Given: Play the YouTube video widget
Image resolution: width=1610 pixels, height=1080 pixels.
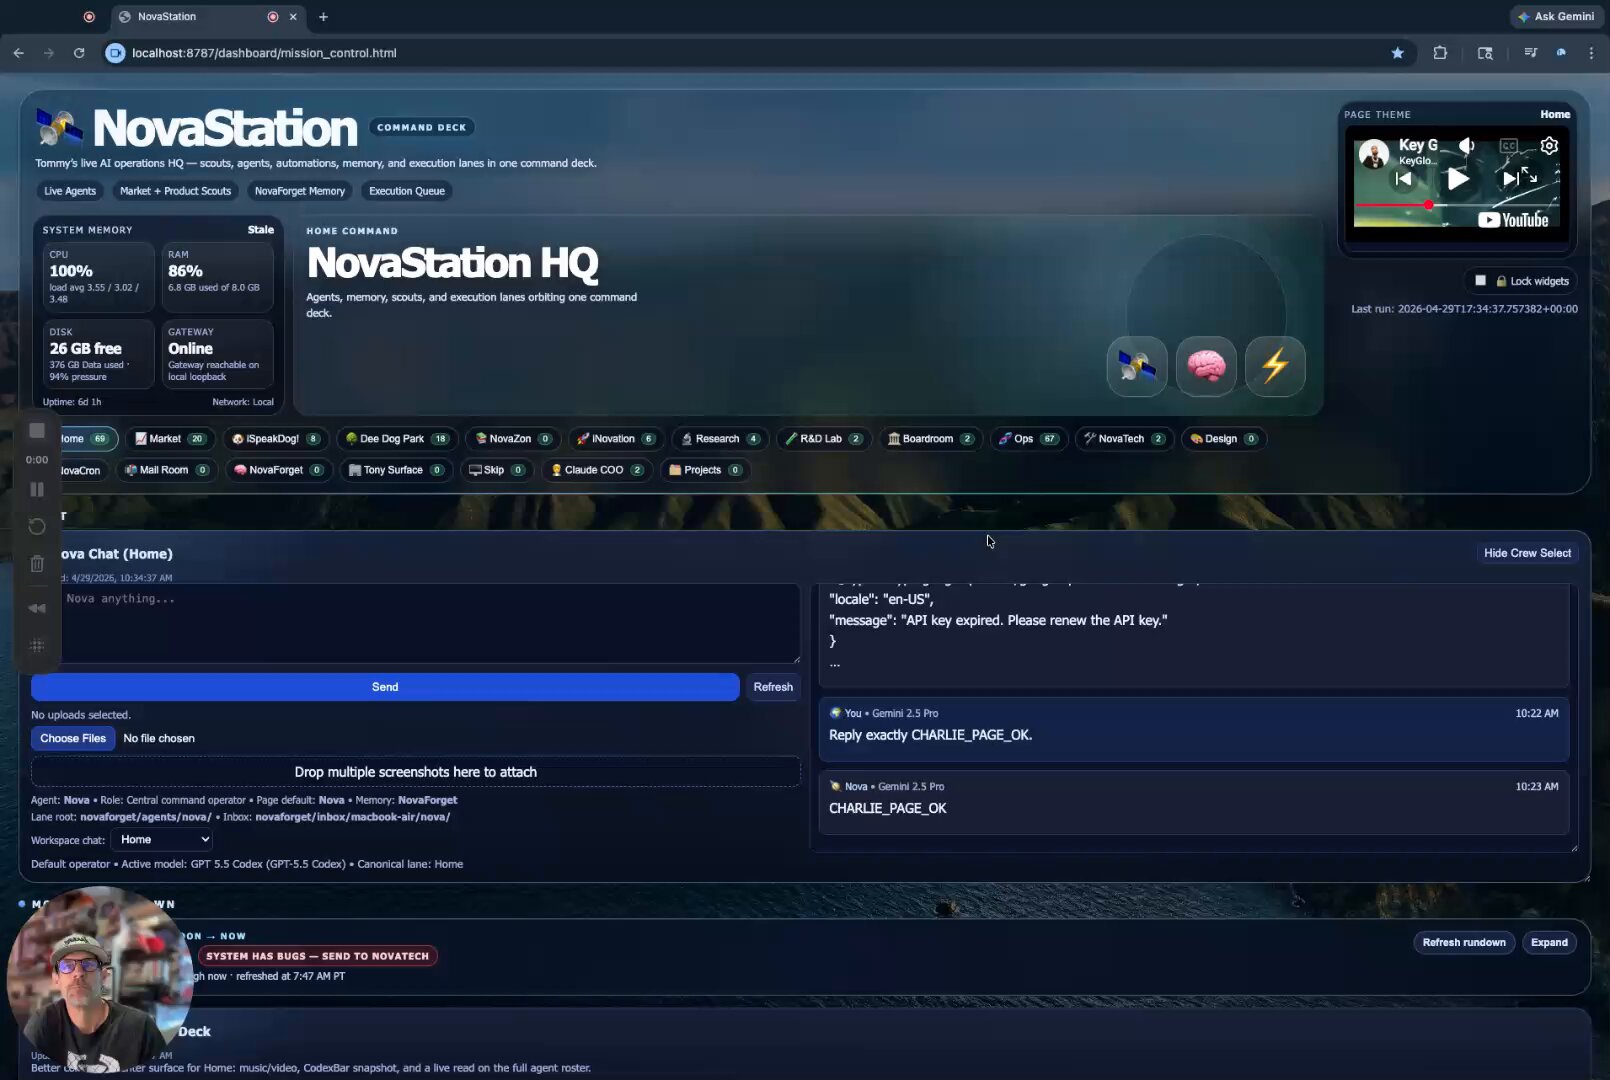Looking at the screenshot, I should pyautogui.click(x=1458, y=179).
